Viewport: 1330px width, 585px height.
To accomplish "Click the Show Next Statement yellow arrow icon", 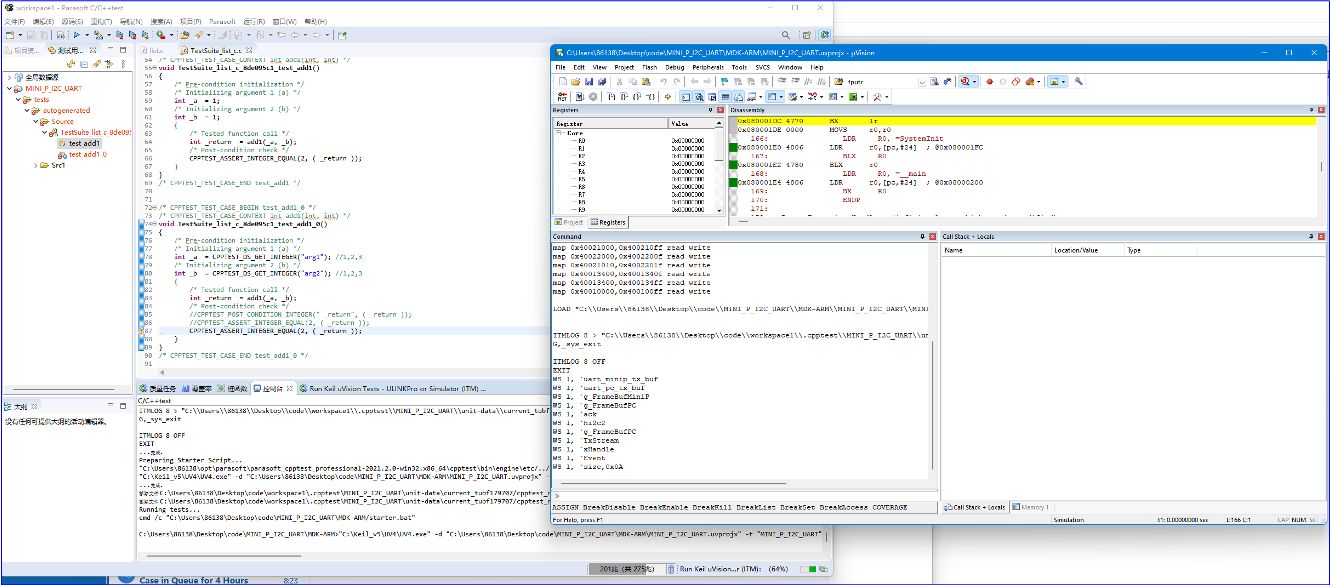I will [x=668, y=97].
